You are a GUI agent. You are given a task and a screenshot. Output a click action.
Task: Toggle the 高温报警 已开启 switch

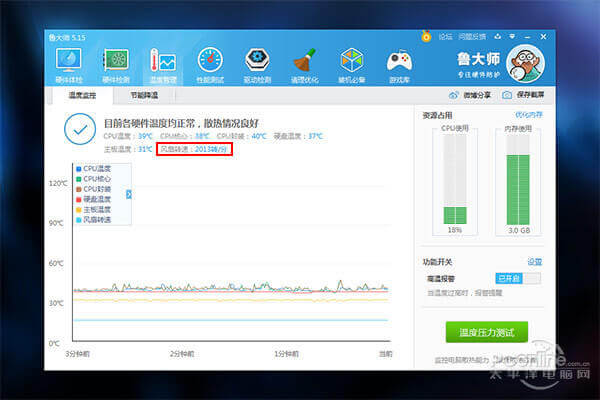[518, 278]
